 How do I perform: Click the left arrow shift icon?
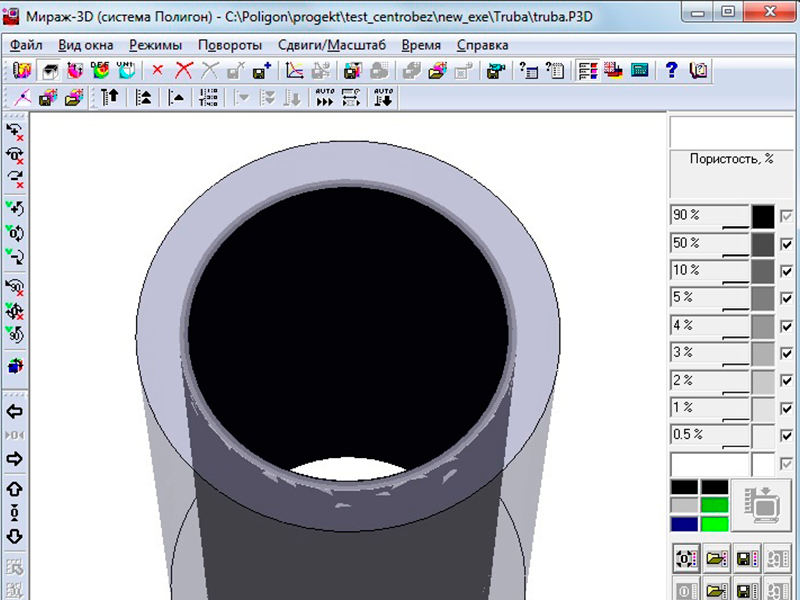pyautogui.click(x=15, y=412)
